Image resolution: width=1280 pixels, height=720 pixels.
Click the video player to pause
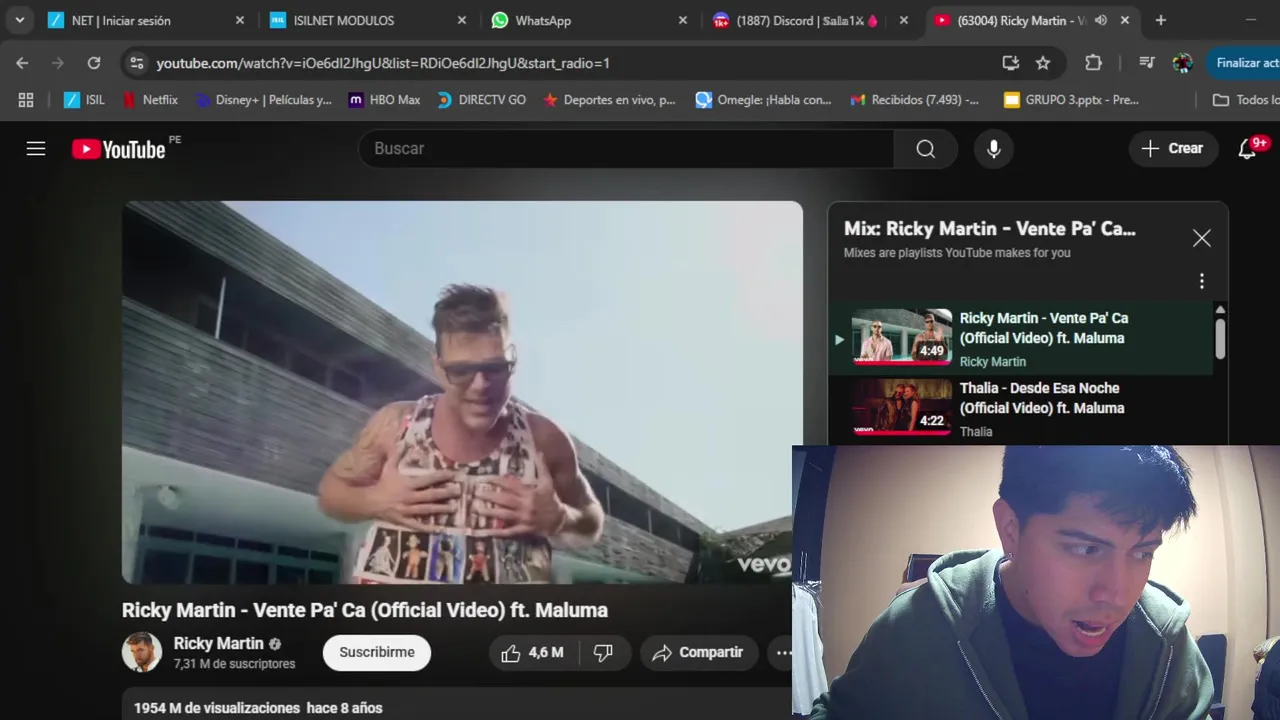pyautogui.click(x=462, y=392)
